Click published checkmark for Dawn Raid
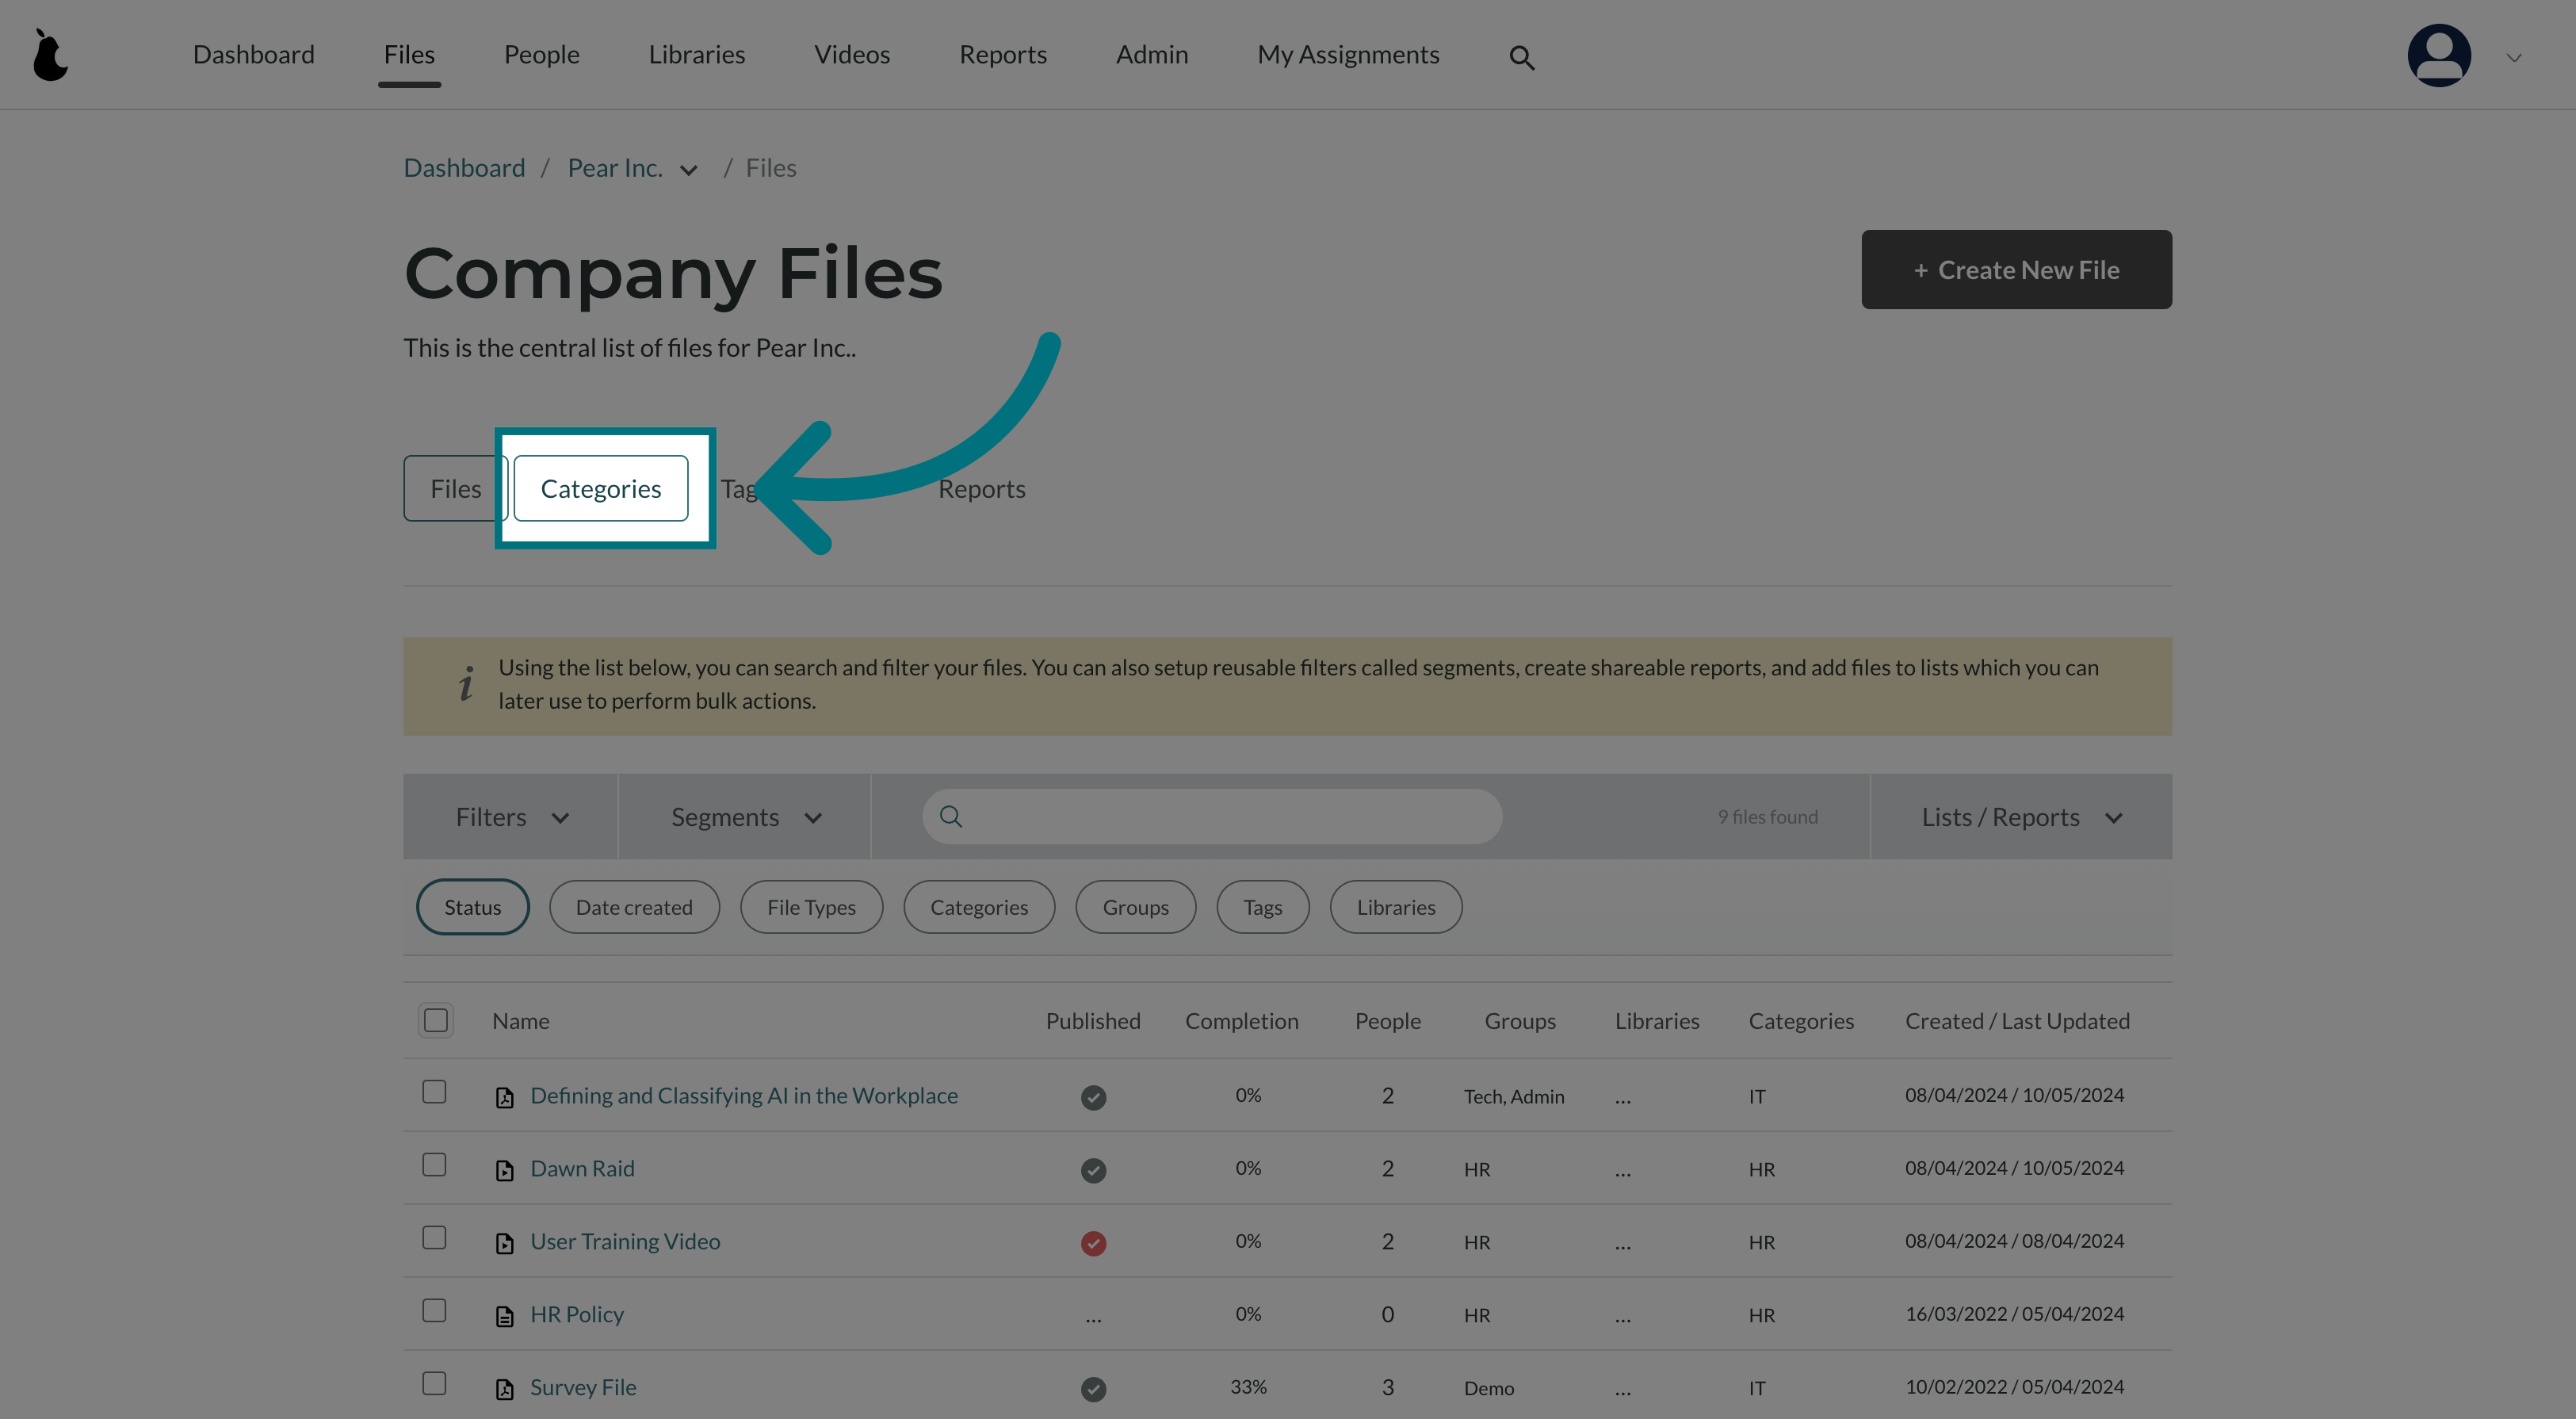 [1093, 1170]
